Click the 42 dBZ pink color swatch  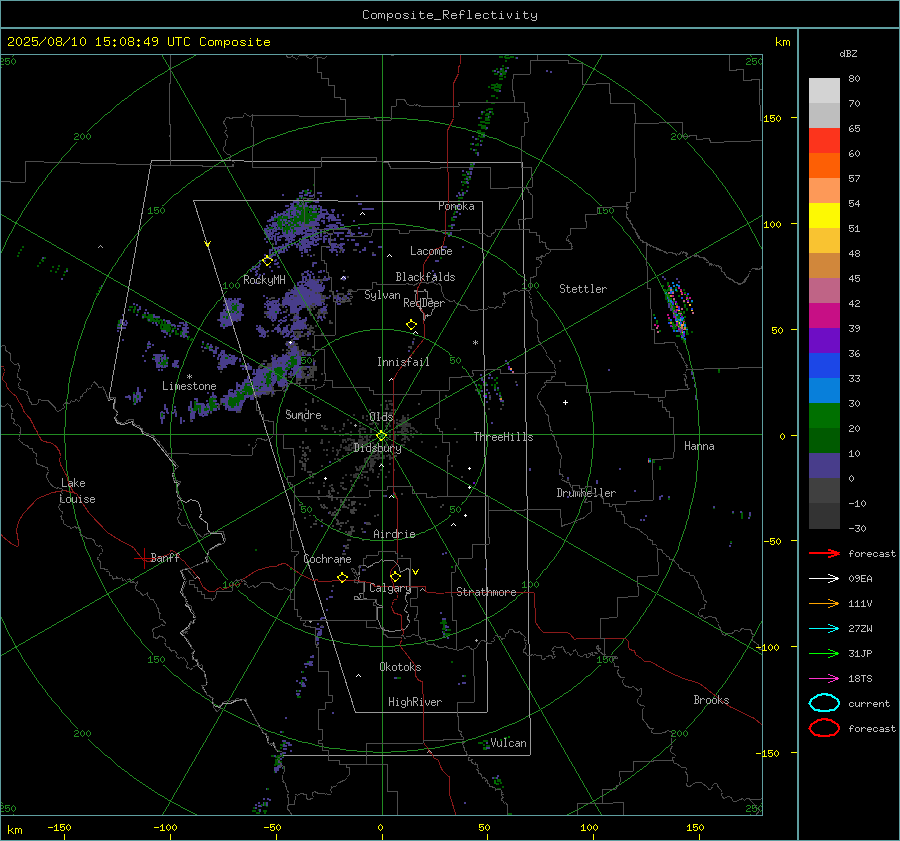824,290
